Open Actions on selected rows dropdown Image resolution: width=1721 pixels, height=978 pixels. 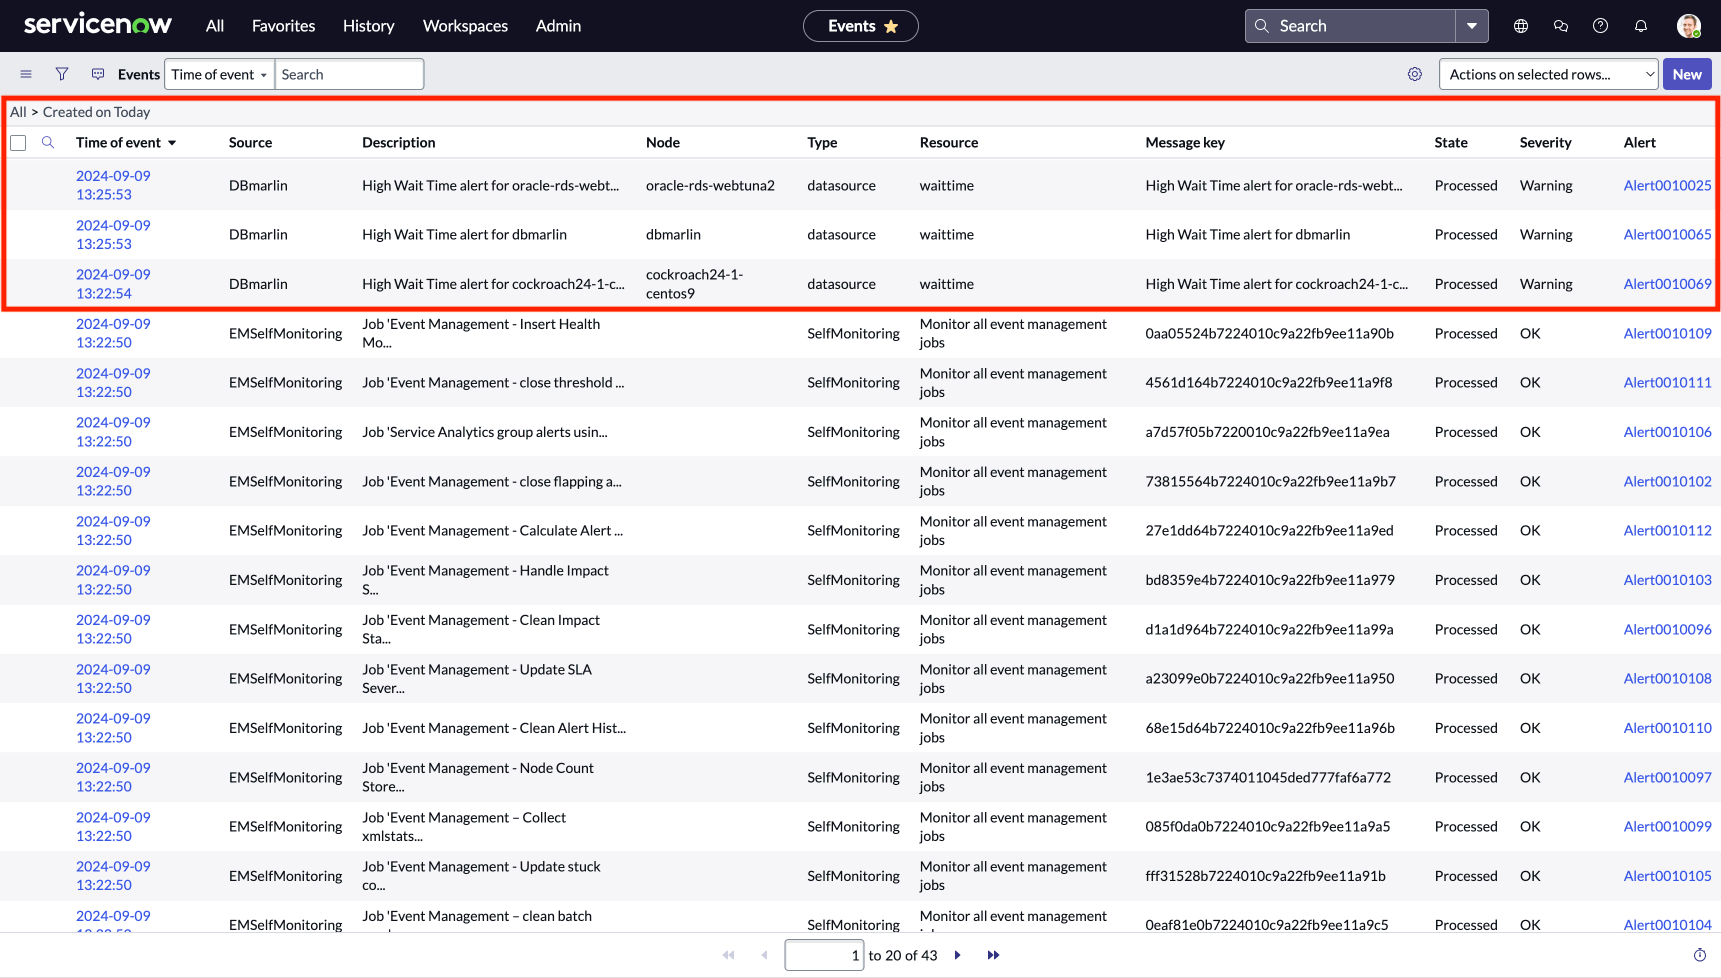pyautogui.click(x=1549, y=74)
